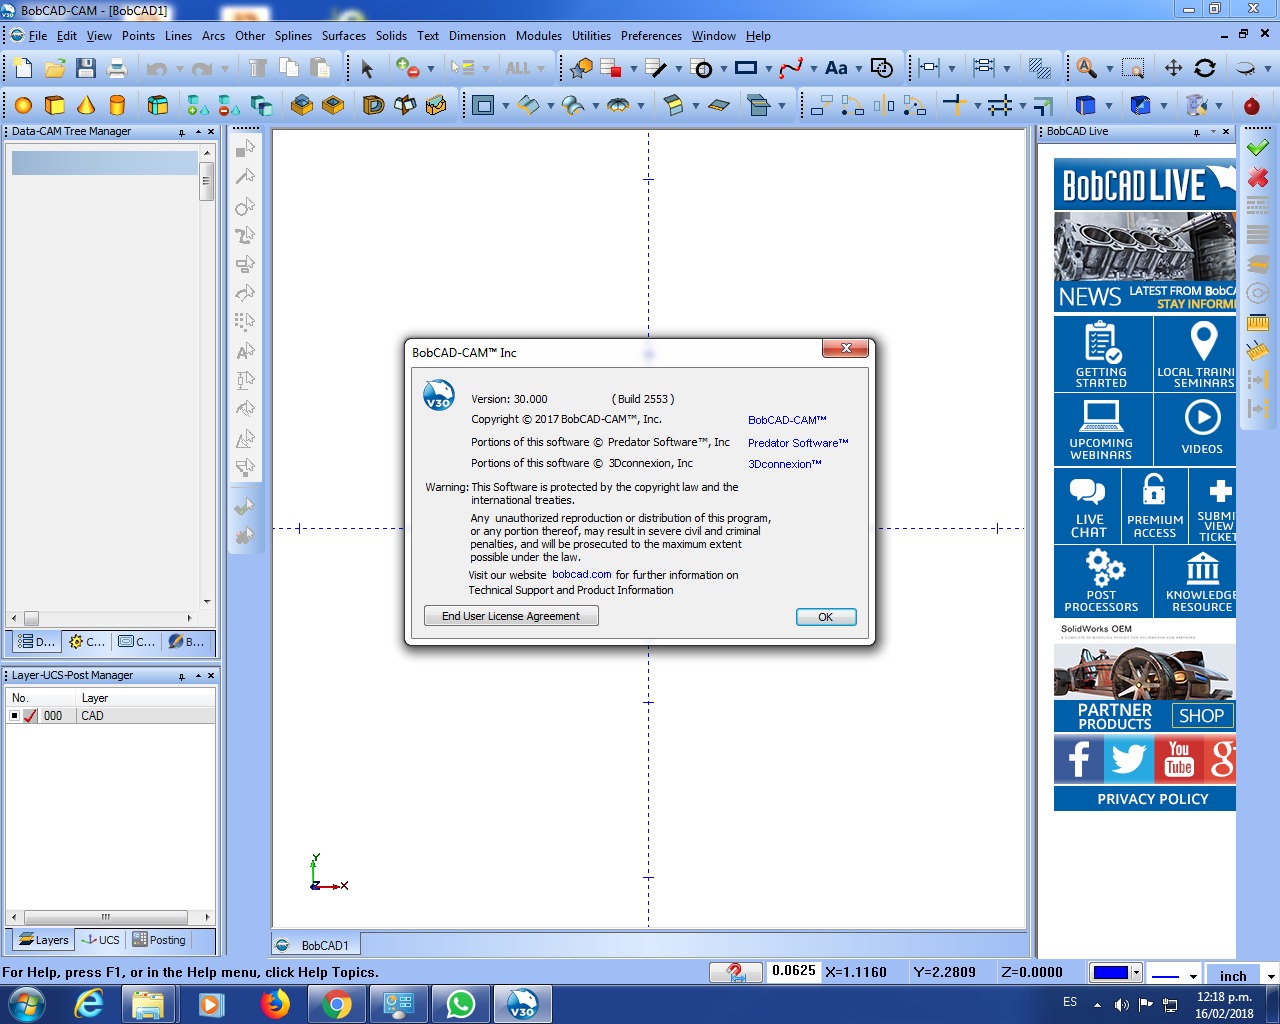Click OK in the About dialog
The width and height of the screenshot is (1280, 1024).
pos(826,617)
